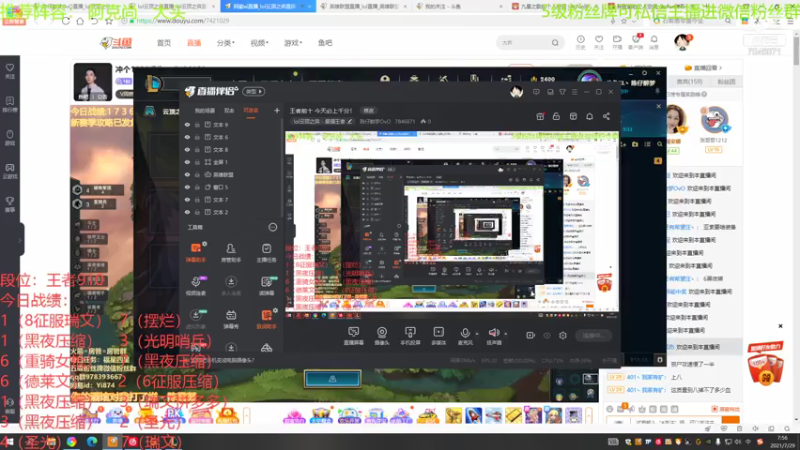
Task: Open the 视频连麦 tool
Action: 196,285
